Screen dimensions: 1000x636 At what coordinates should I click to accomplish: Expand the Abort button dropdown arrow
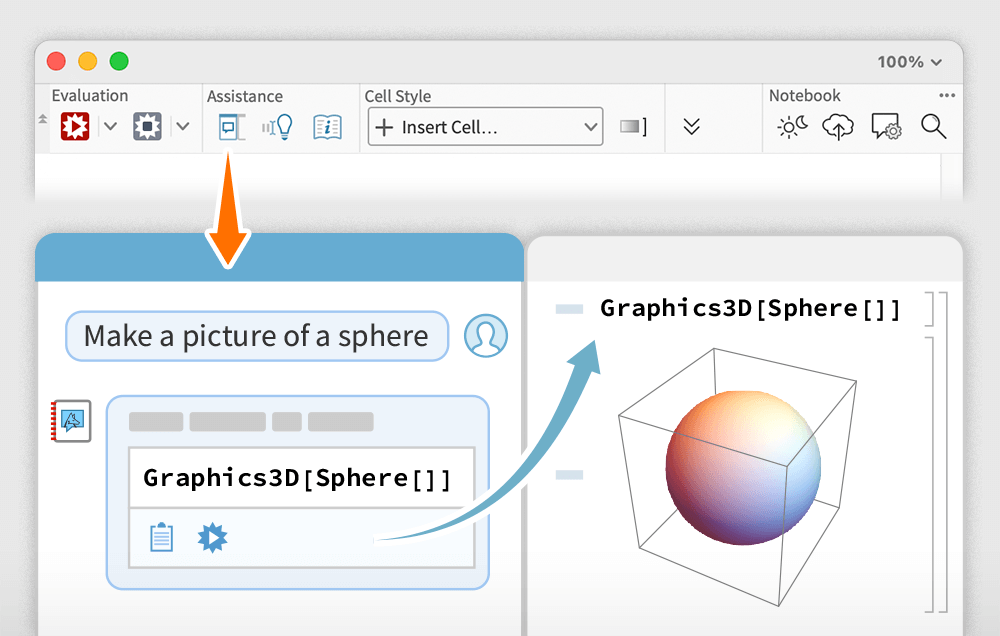182,126
